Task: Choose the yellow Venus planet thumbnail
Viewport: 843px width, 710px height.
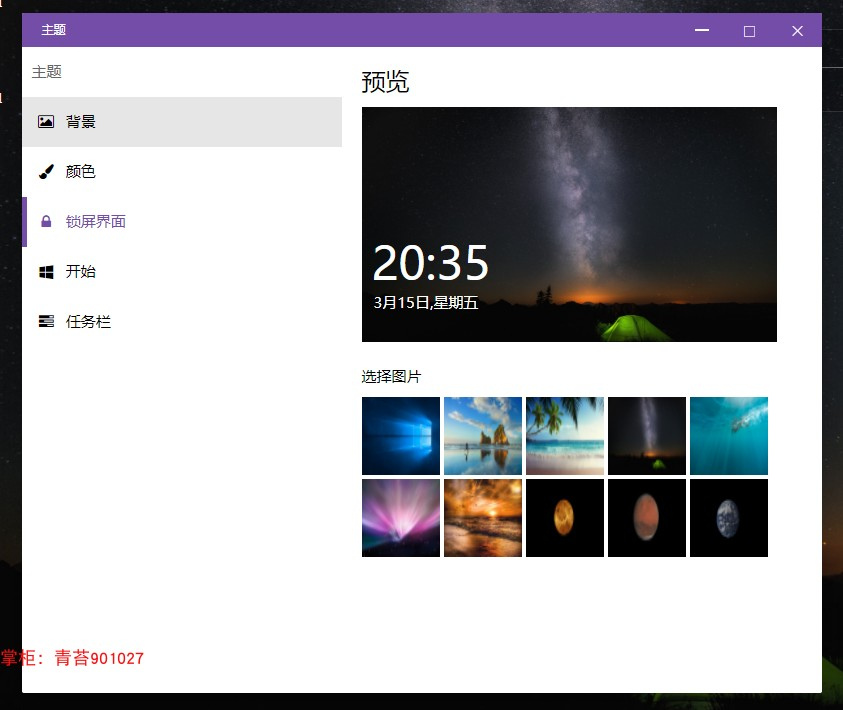Action: click(x=565, y=518)
